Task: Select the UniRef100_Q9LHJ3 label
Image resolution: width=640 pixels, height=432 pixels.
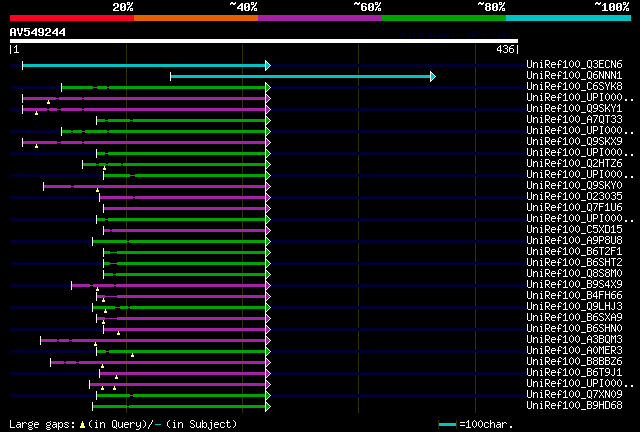Action: [x=574, y=307]
